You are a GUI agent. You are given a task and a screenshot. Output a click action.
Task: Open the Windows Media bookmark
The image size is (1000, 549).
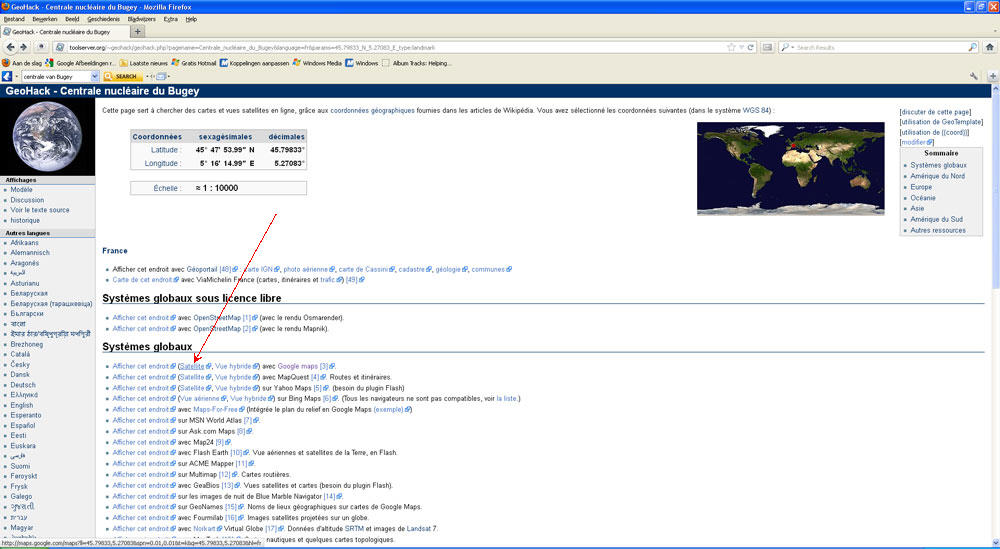[317, 63]
